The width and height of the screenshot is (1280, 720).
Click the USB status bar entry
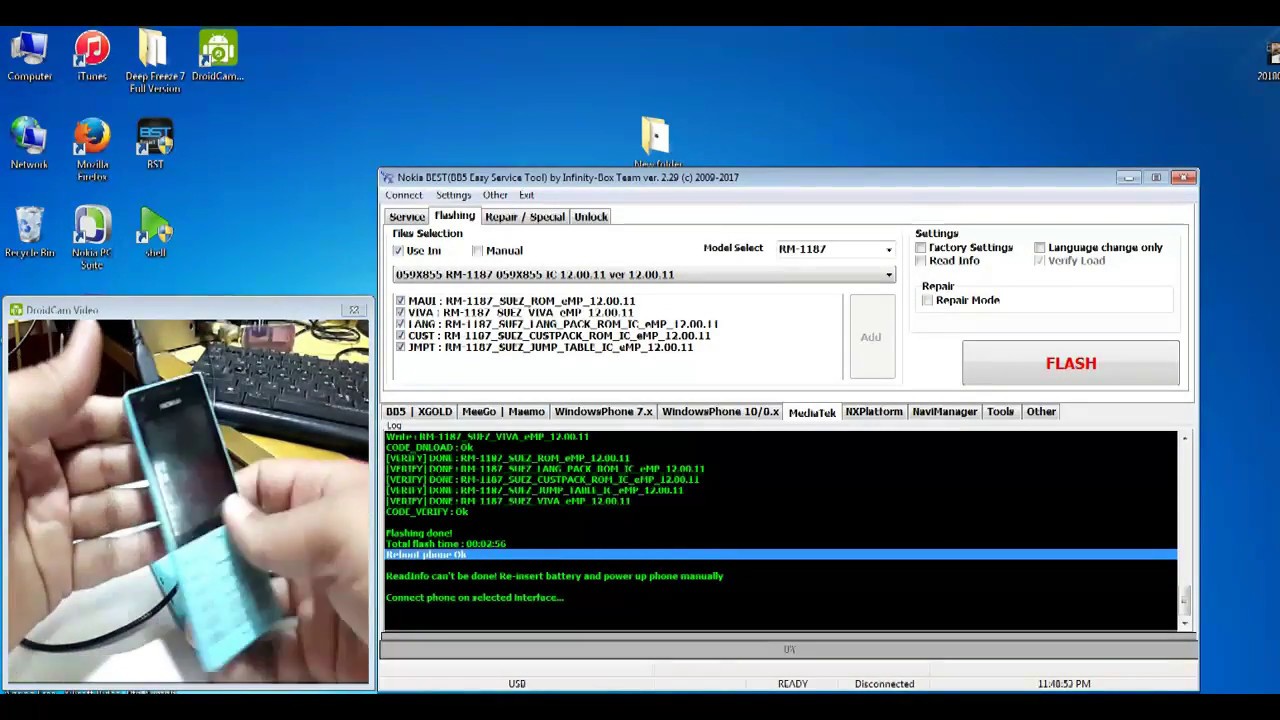pyautogui.click(x=517, y=684)
